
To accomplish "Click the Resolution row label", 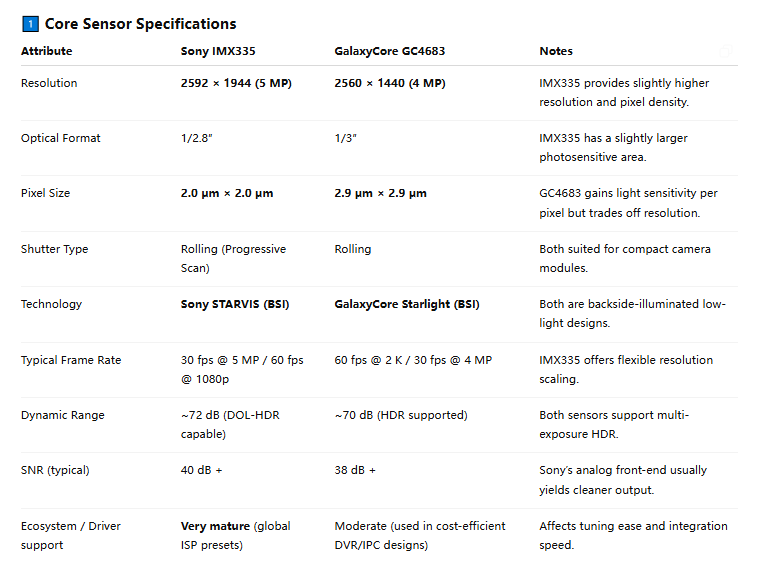I will coord(49,83).
